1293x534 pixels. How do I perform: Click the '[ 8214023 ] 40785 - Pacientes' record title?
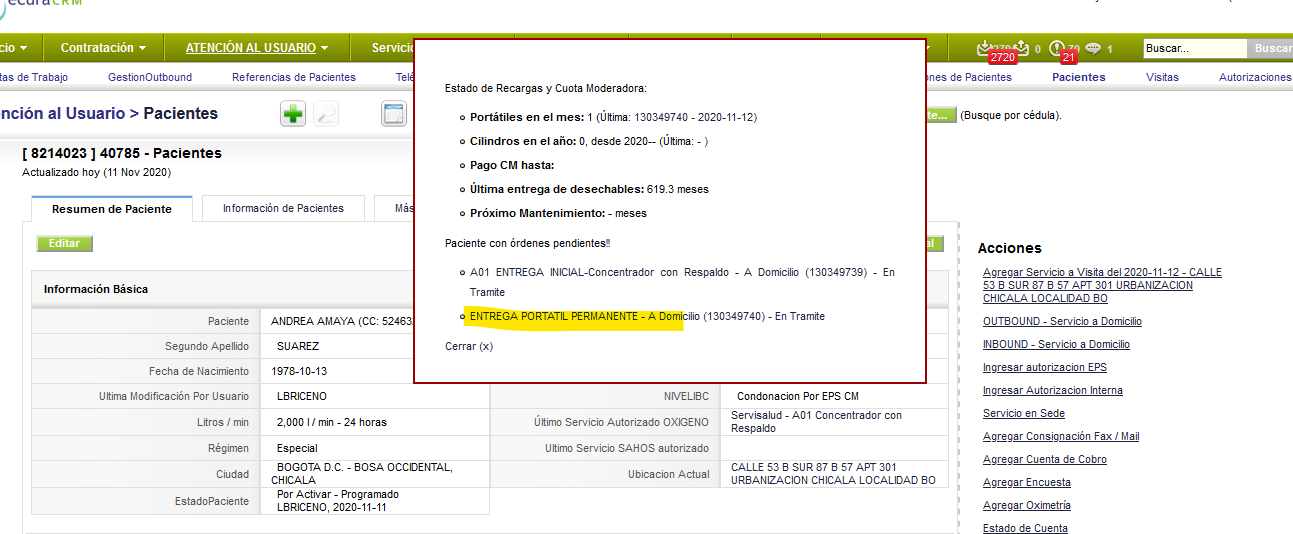122,153
